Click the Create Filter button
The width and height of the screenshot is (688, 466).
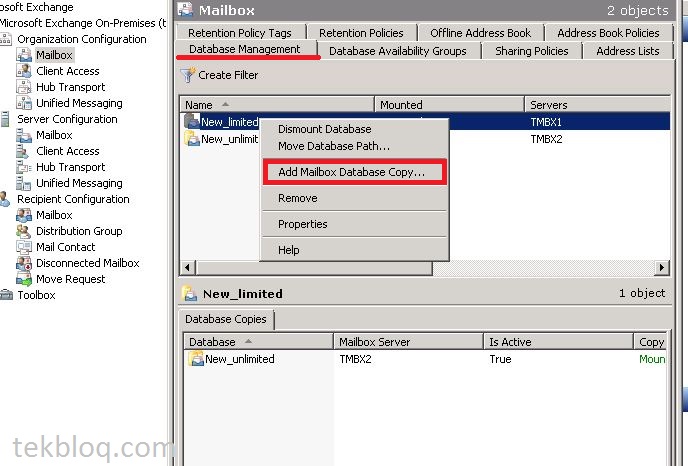220,75
